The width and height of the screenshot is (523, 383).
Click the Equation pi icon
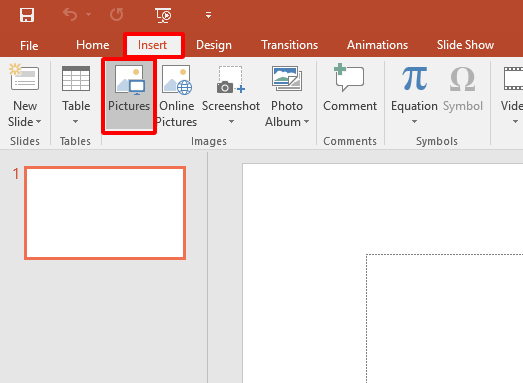point(414,79)
